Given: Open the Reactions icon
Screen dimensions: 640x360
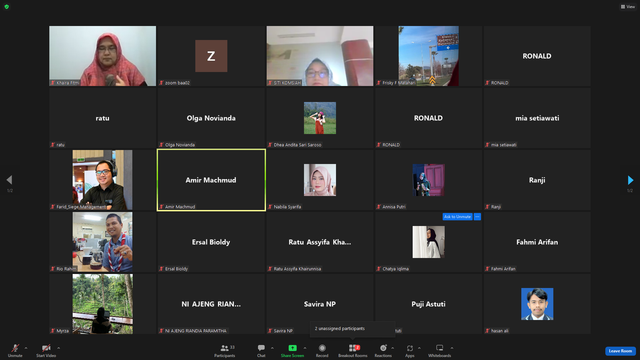Looking at the screenshot, I should pos(383,348).
